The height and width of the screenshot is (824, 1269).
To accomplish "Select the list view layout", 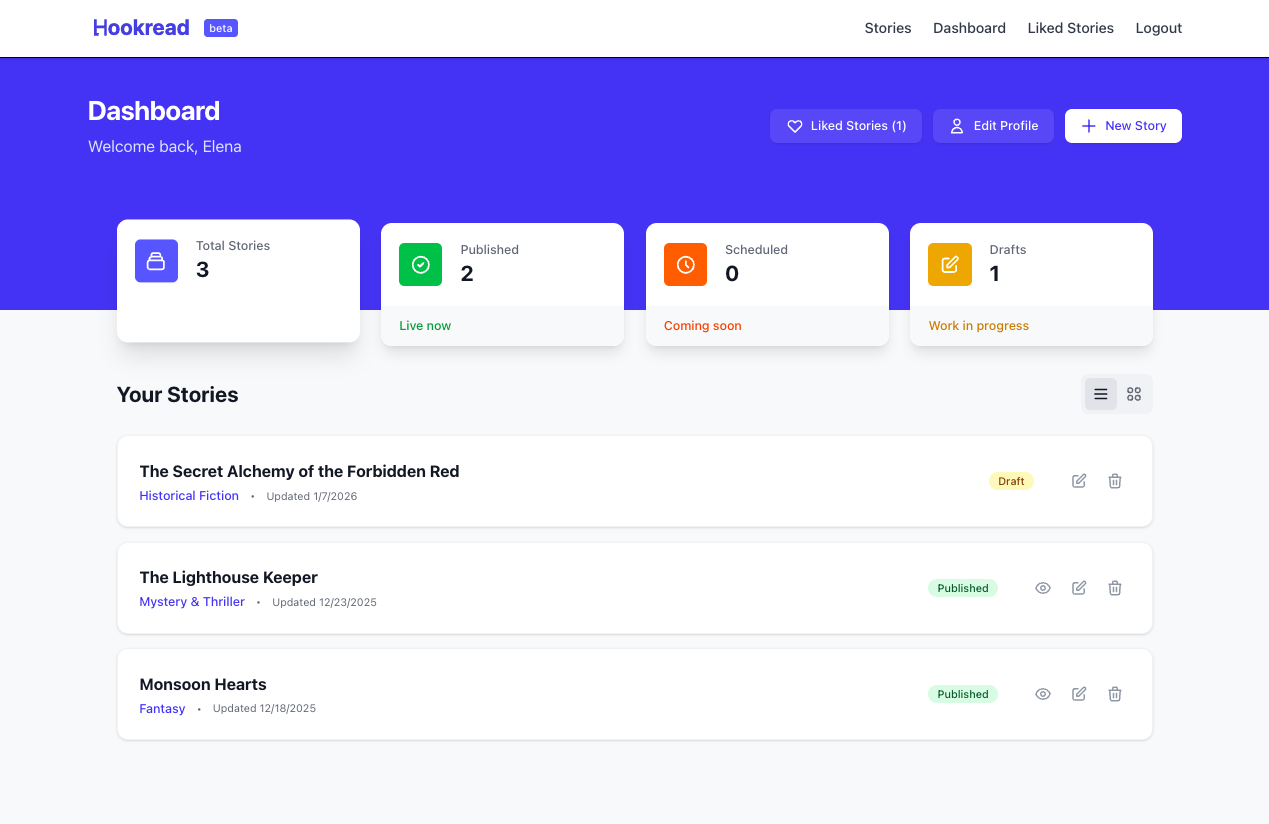I will [1100, 394].
